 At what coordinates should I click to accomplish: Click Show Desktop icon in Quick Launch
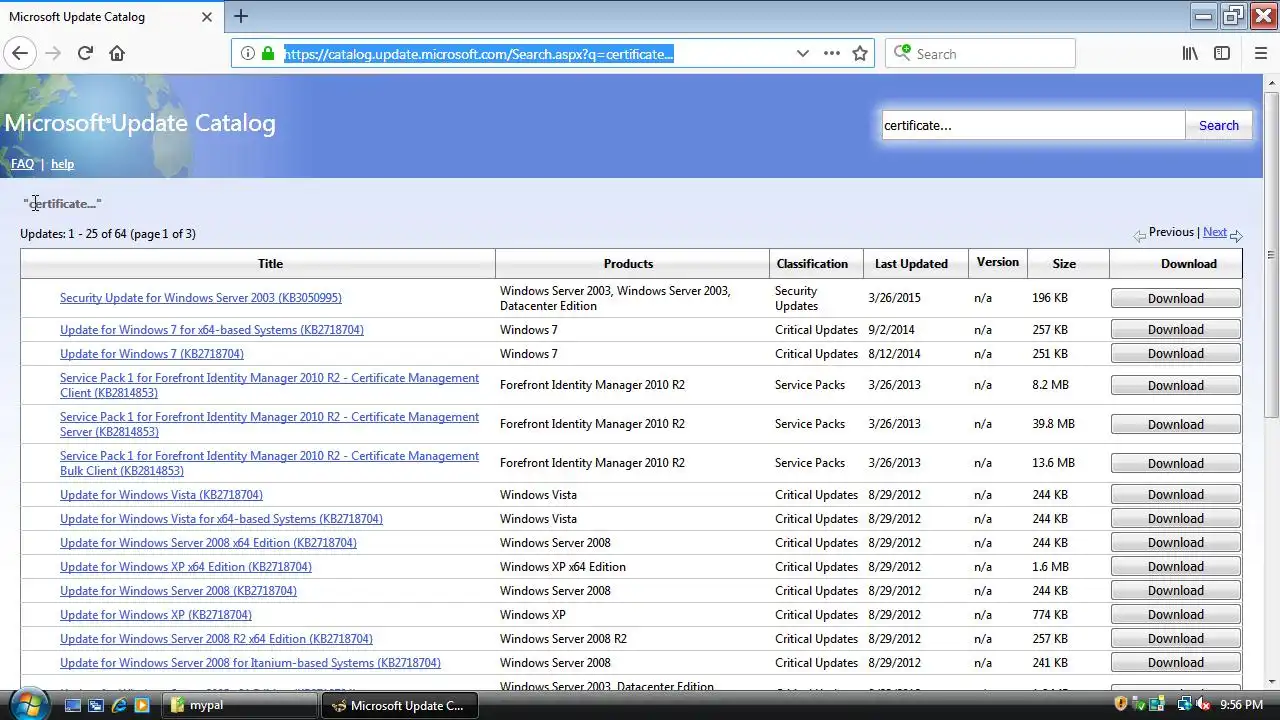(72, 705)
